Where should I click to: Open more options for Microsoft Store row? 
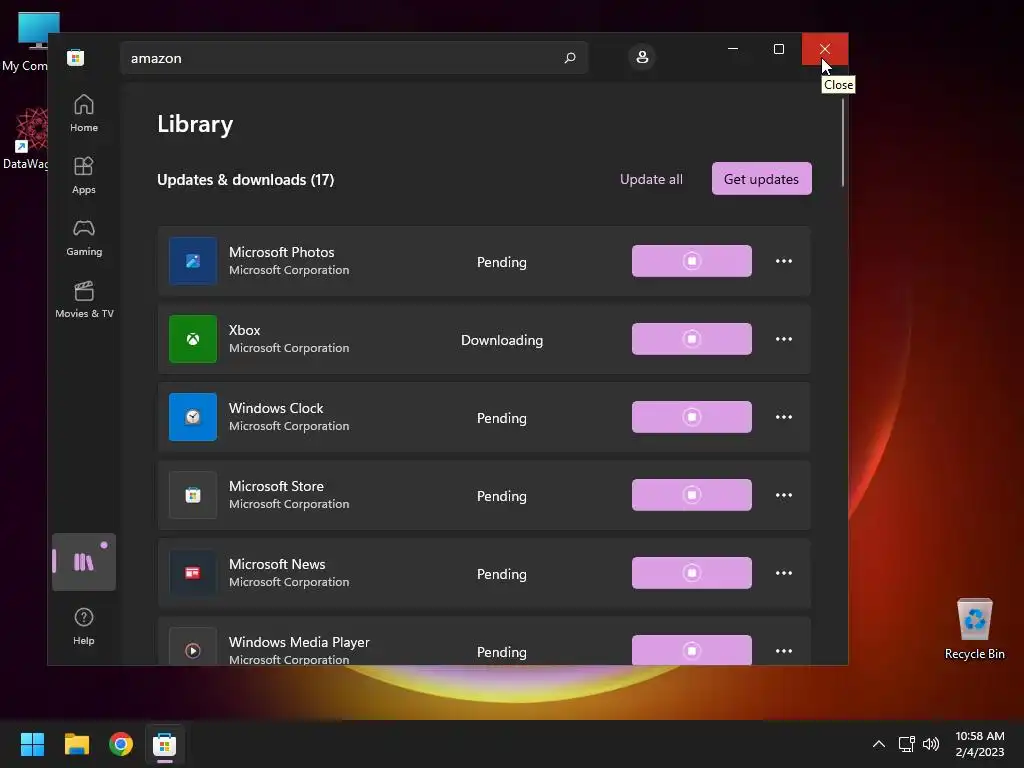[784, 495]
